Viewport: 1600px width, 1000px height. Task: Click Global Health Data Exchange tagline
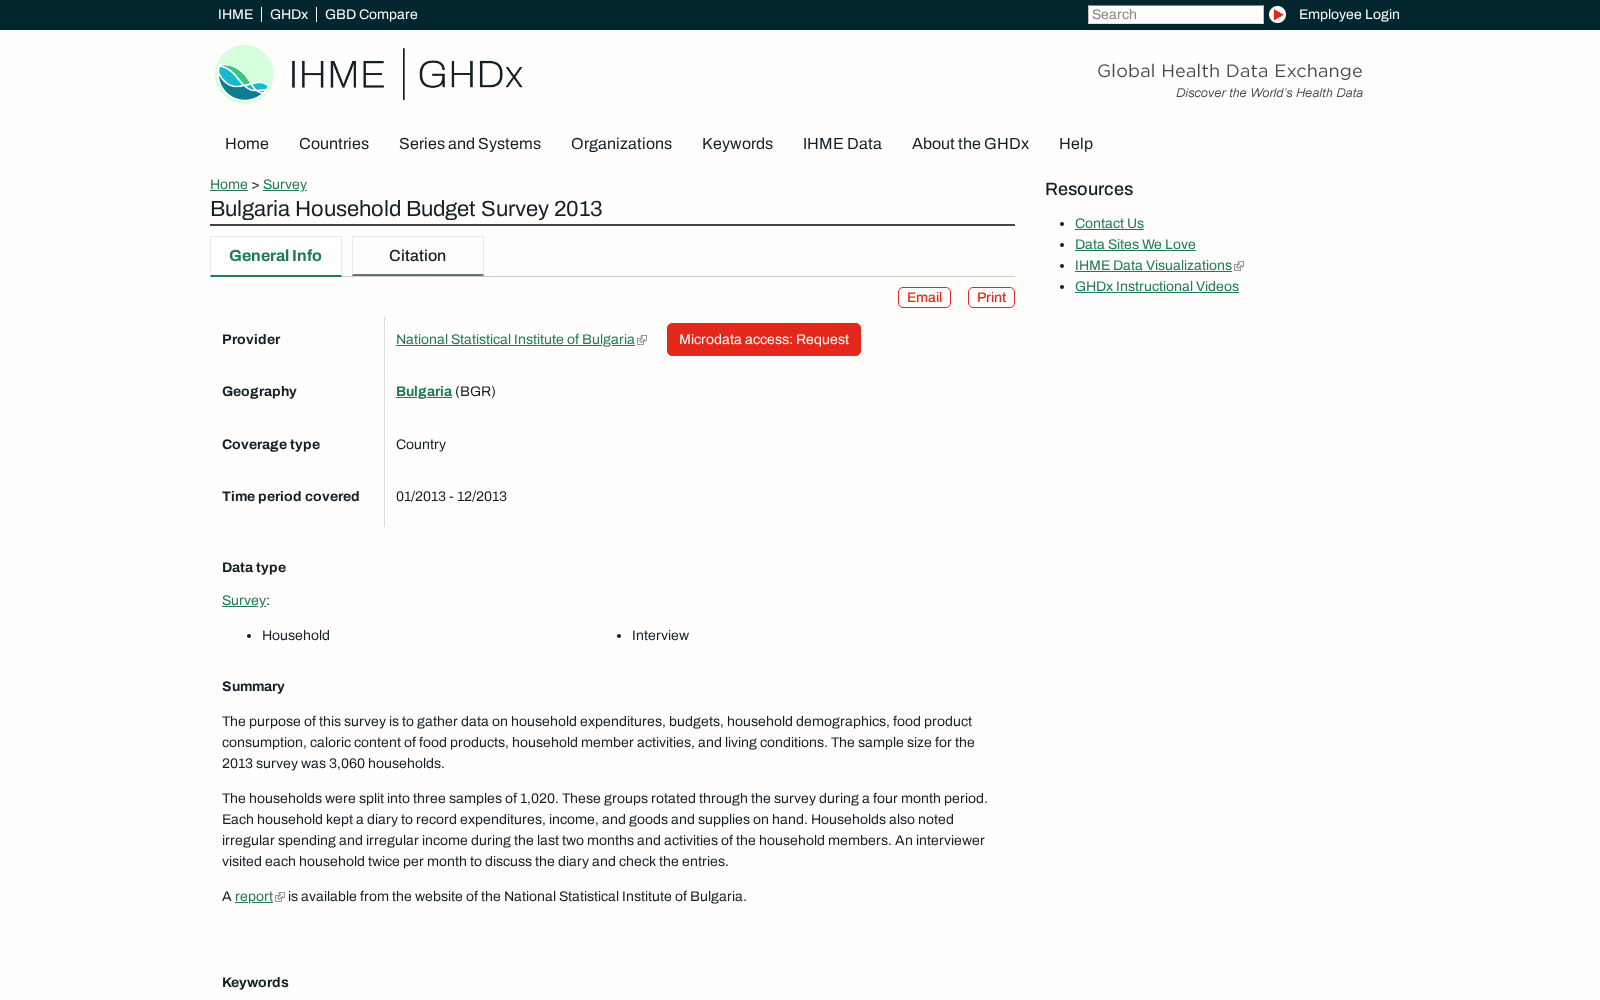[1230, 71]
